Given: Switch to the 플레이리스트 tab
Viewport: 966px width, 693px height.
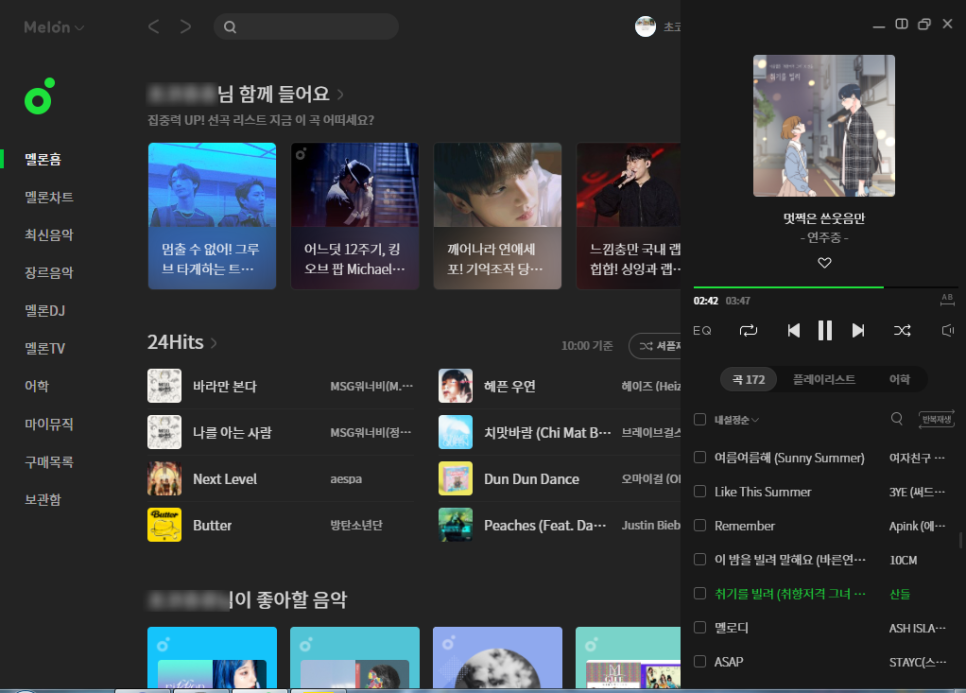Looking at the screenshot, I should tap(824, 379).
